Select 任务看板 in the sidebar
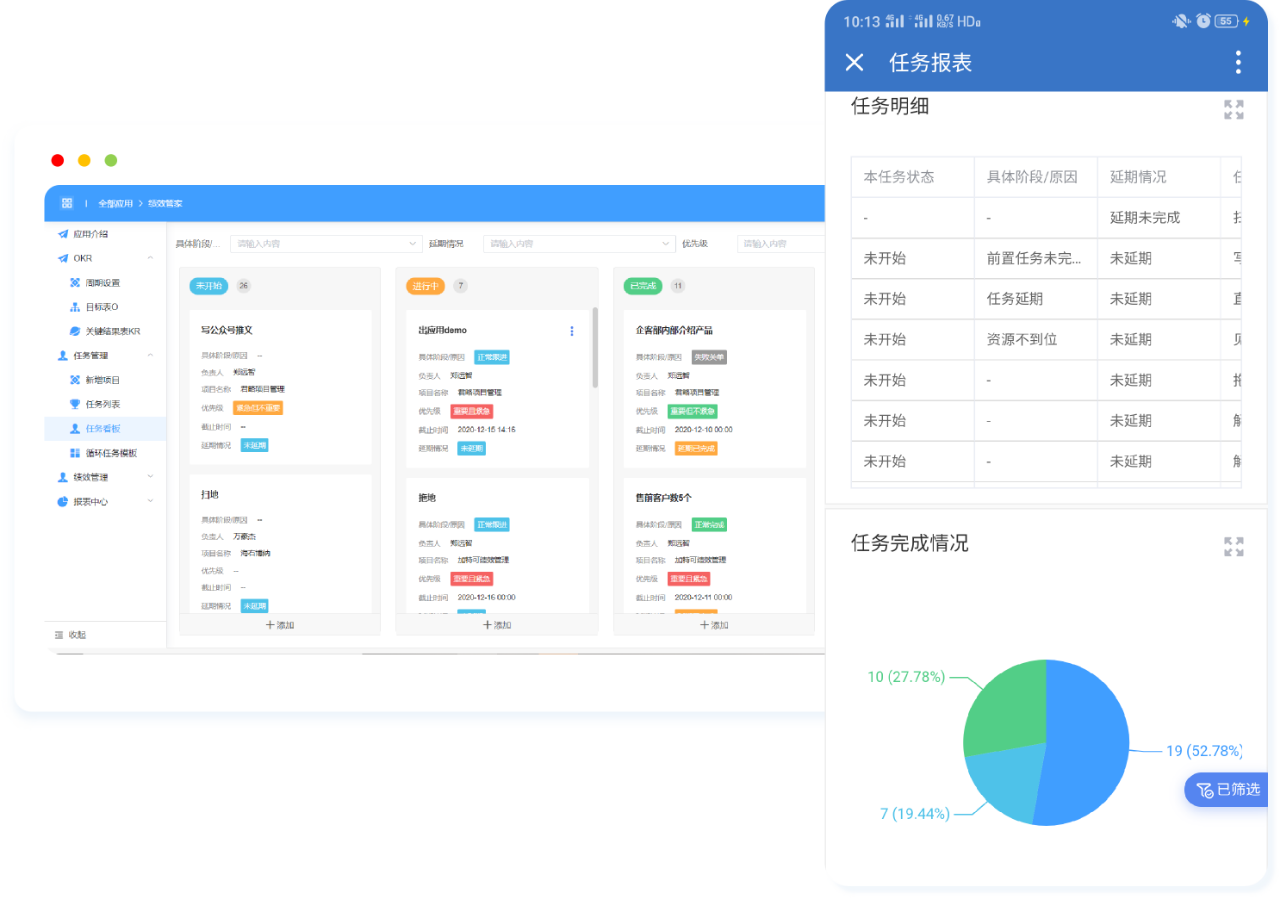Image resolution: width=1280 pixels, height=898 pixels. (x=105, y=429)
